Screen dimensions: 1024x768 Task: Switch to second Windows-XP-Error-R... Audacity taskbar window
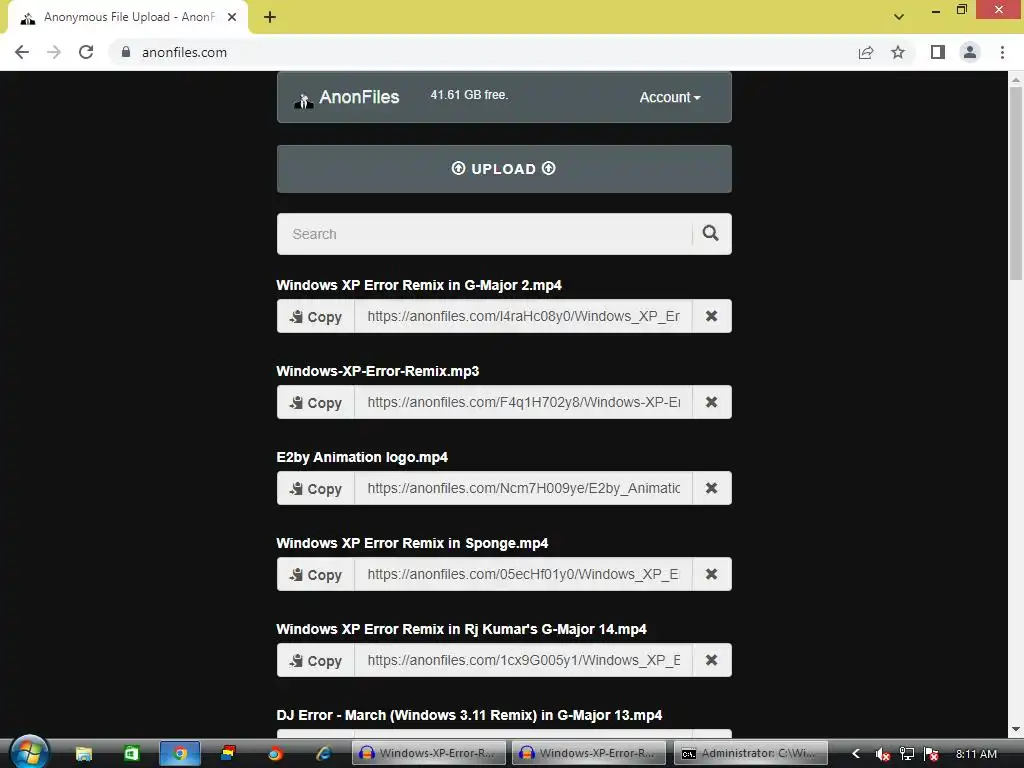point(589,754)
